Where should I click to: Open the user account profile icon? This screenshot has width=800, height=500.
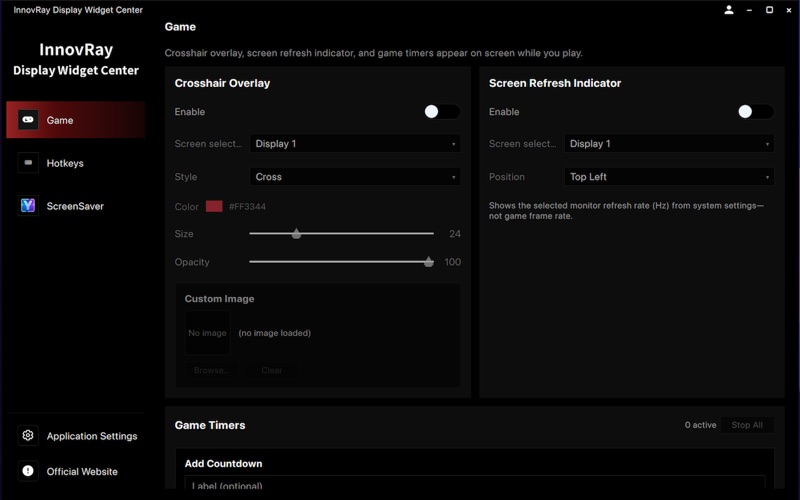[729, 10]
